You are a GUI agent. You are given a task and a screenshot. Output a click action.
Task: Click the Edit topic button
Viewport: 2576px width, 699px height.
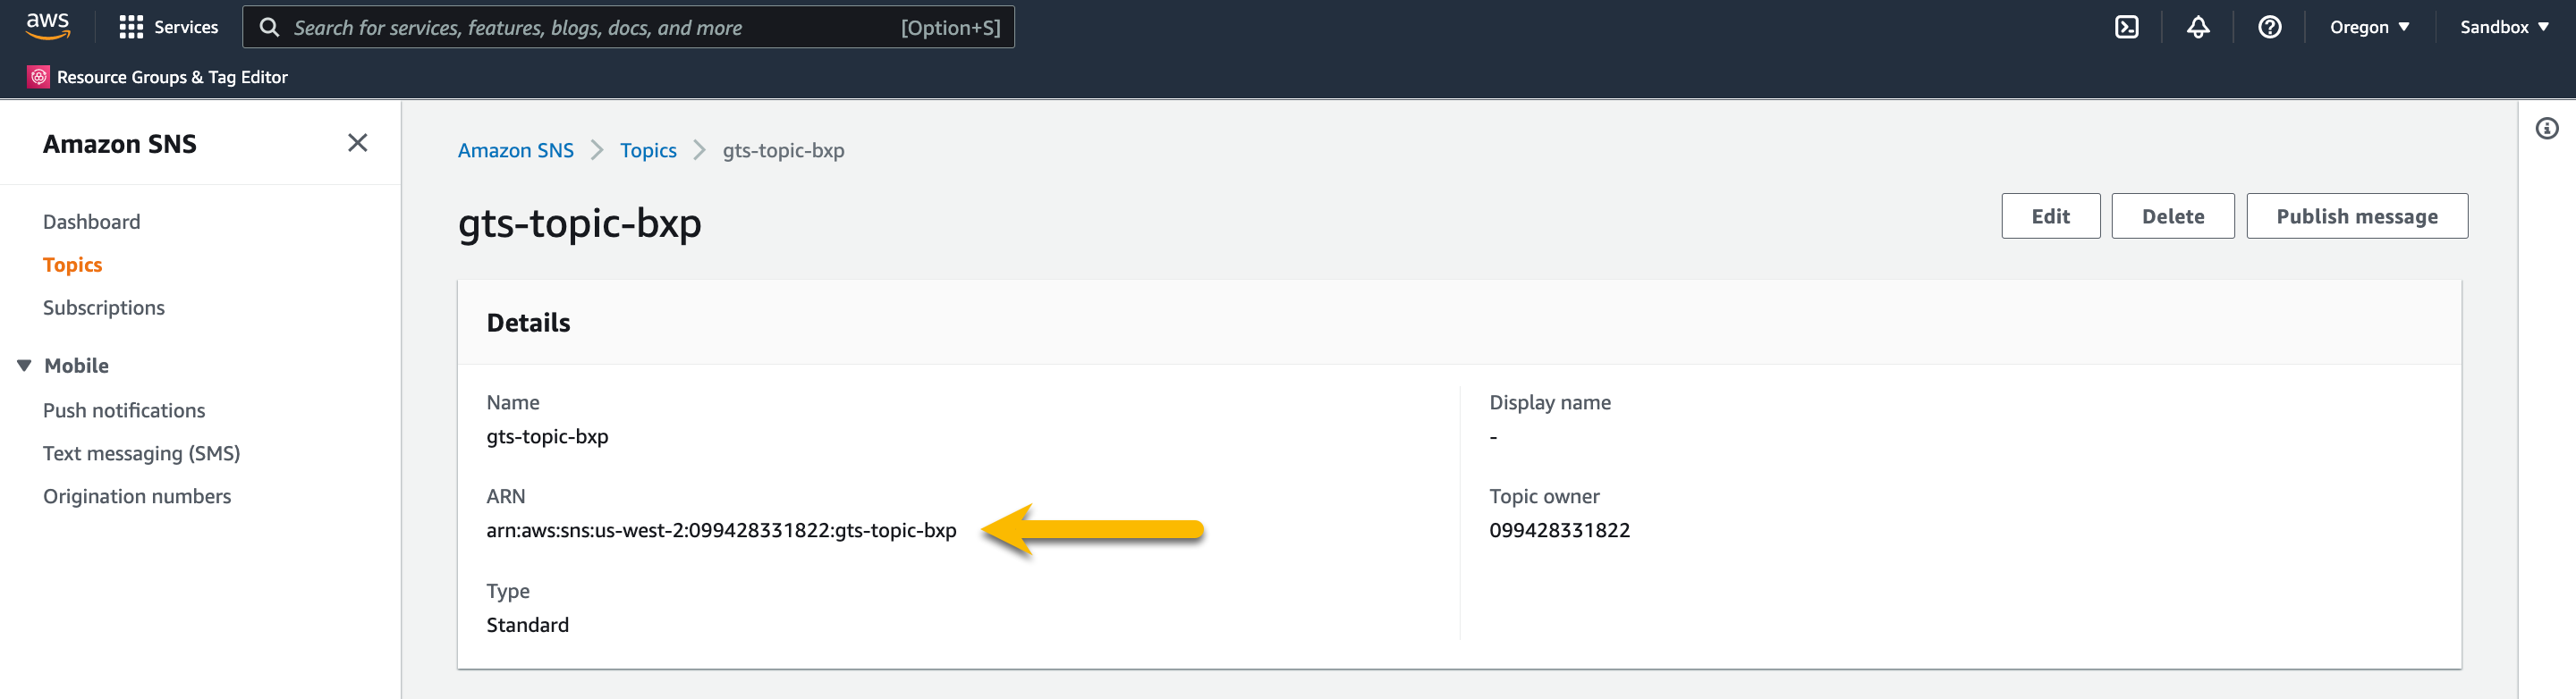point(2049,216)
